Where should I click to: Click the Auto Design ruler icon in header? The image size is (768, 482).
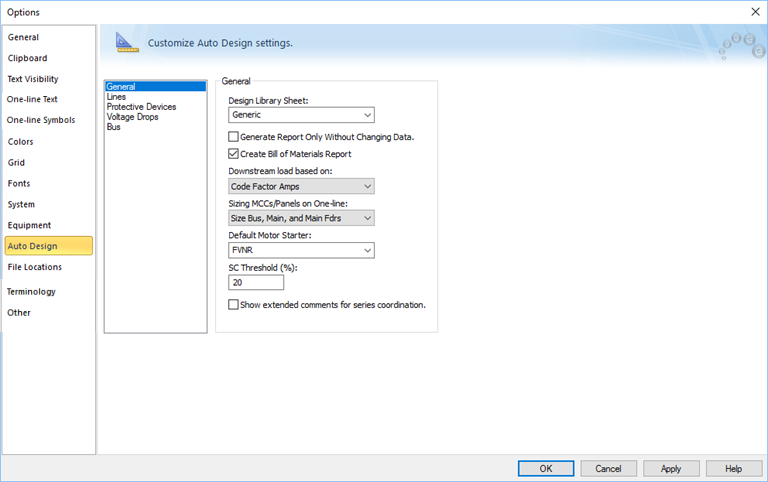126,42
